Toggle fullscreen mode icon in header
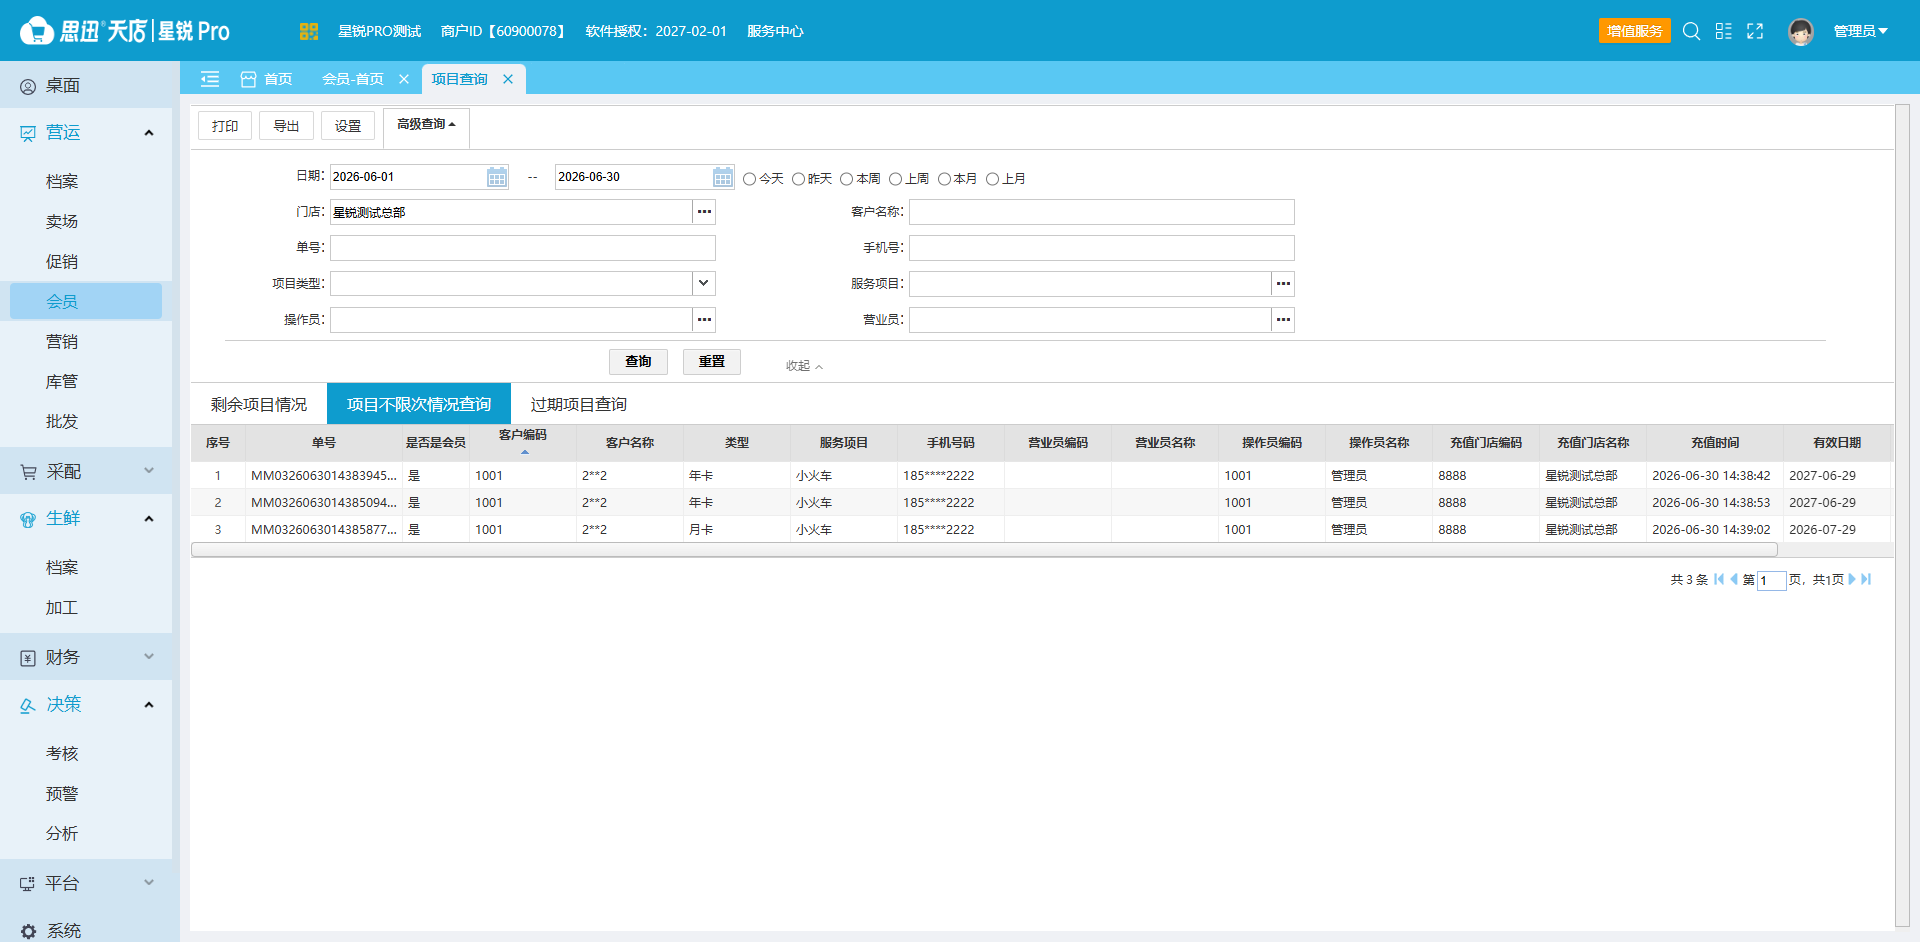The width and height of the screenshot is (1920, 942). point(1755,31)
